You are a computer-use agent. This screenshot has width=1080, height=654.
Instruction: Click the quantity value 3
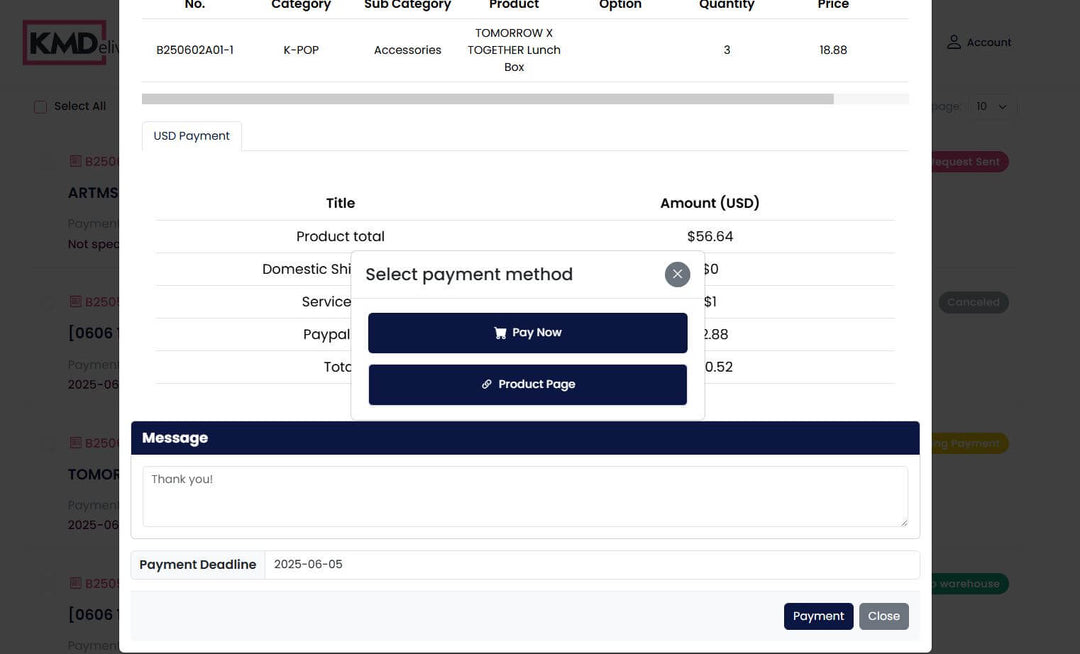point(727,50)
